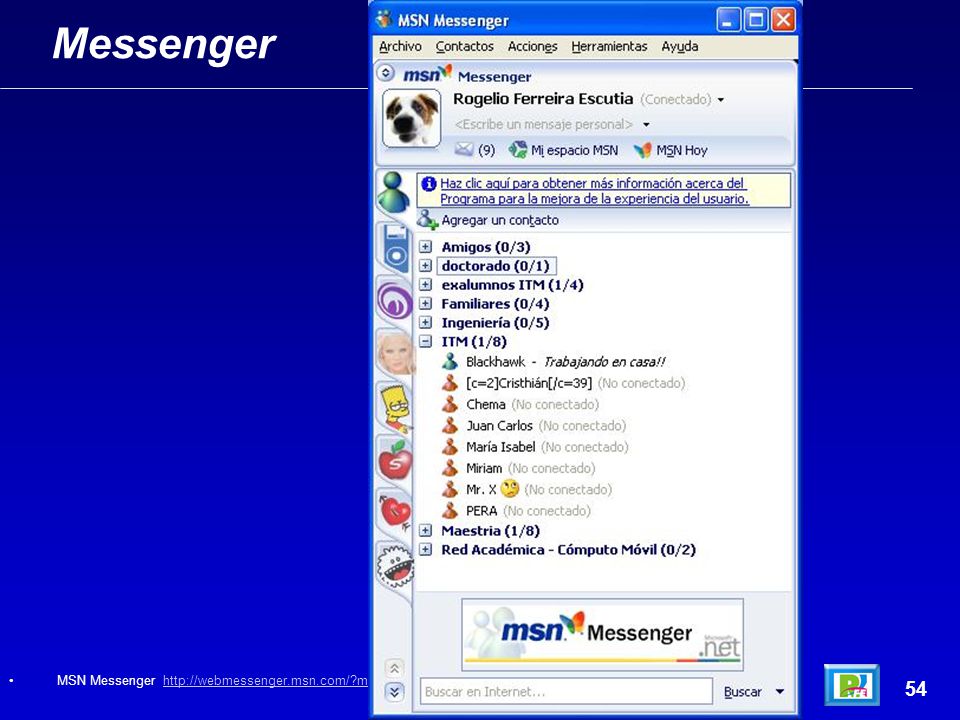This screenshot has width=960, height=720.
Task: Click the MSN Messenger .net banner ad
Action: pyautogui.click(x=602, y=635)
